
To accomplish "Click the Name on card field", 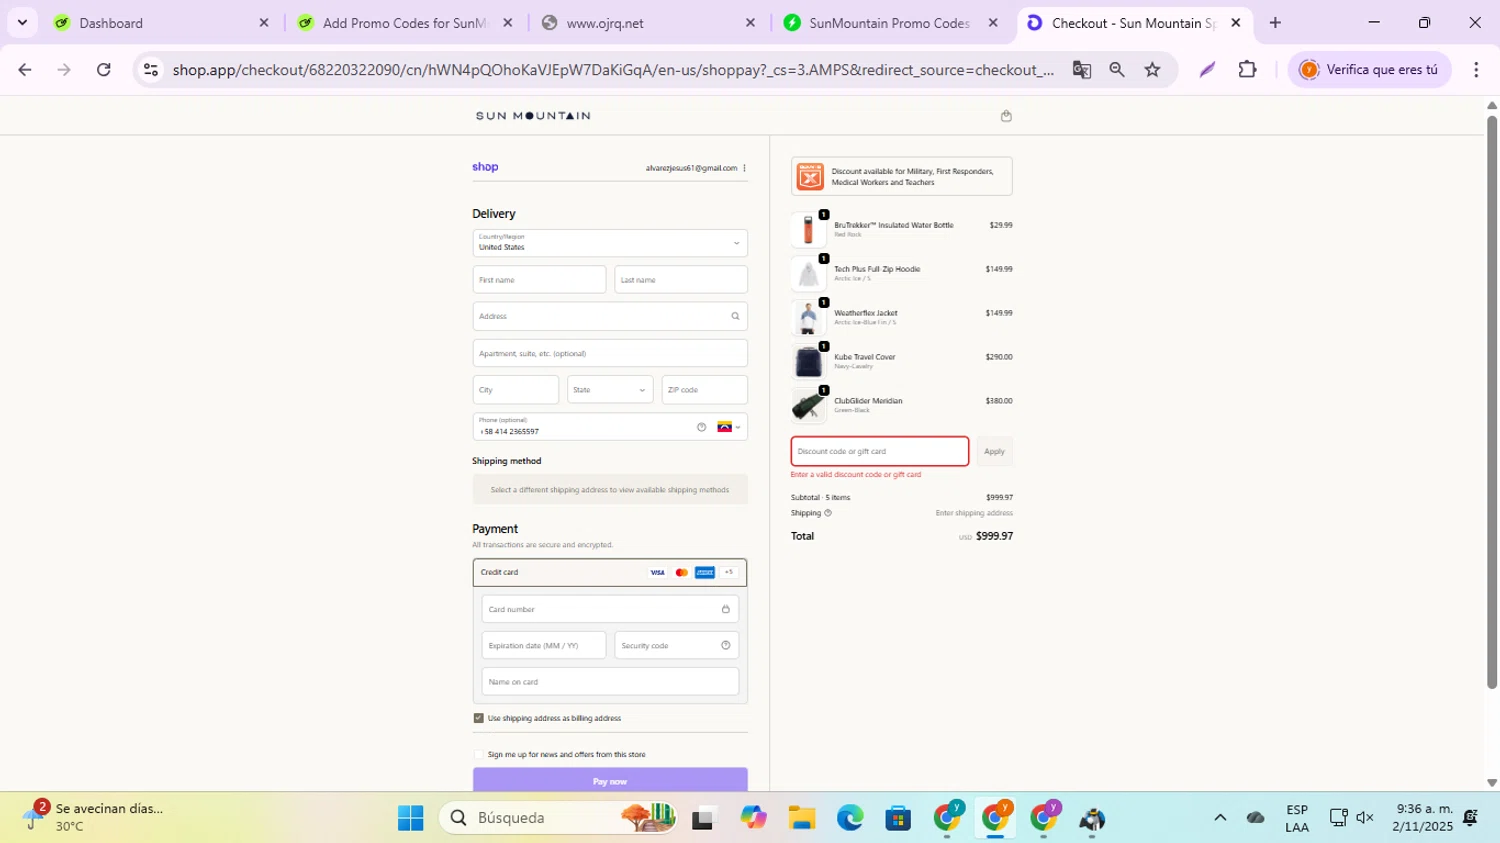I will tap(610, 682).
